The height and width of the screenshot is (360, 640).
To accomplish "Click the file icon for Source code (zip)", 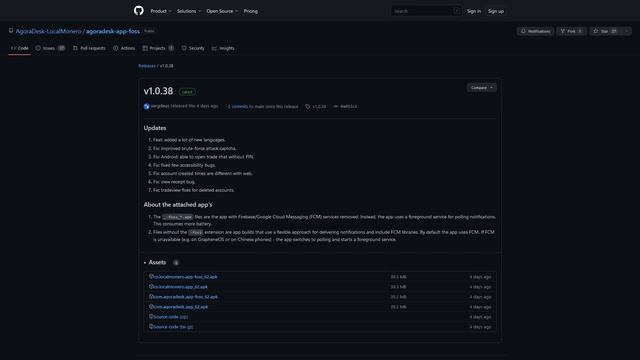I will [151, 316].
